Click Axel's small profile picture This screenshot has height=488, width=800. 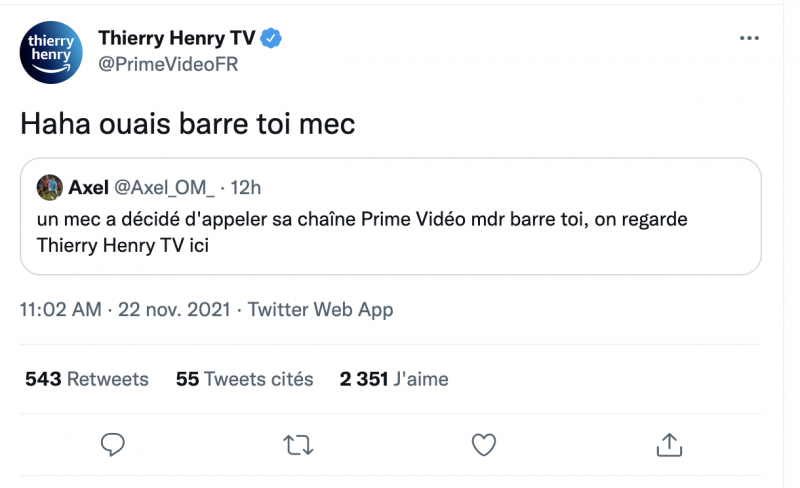pyautogui.click(x=49, y=187)
